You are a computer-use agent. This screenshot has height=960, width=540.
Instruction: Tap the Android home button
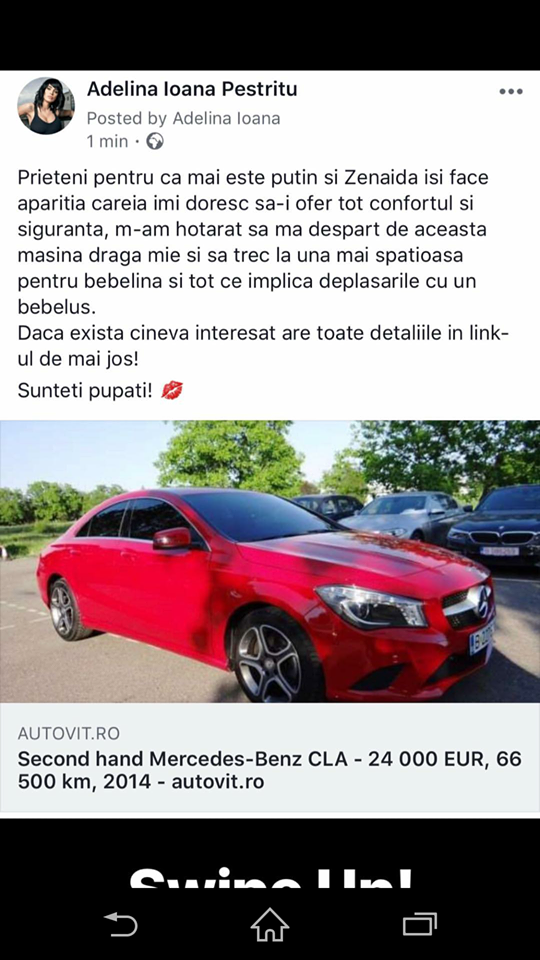pyautogui.click(x=269, y=924)
